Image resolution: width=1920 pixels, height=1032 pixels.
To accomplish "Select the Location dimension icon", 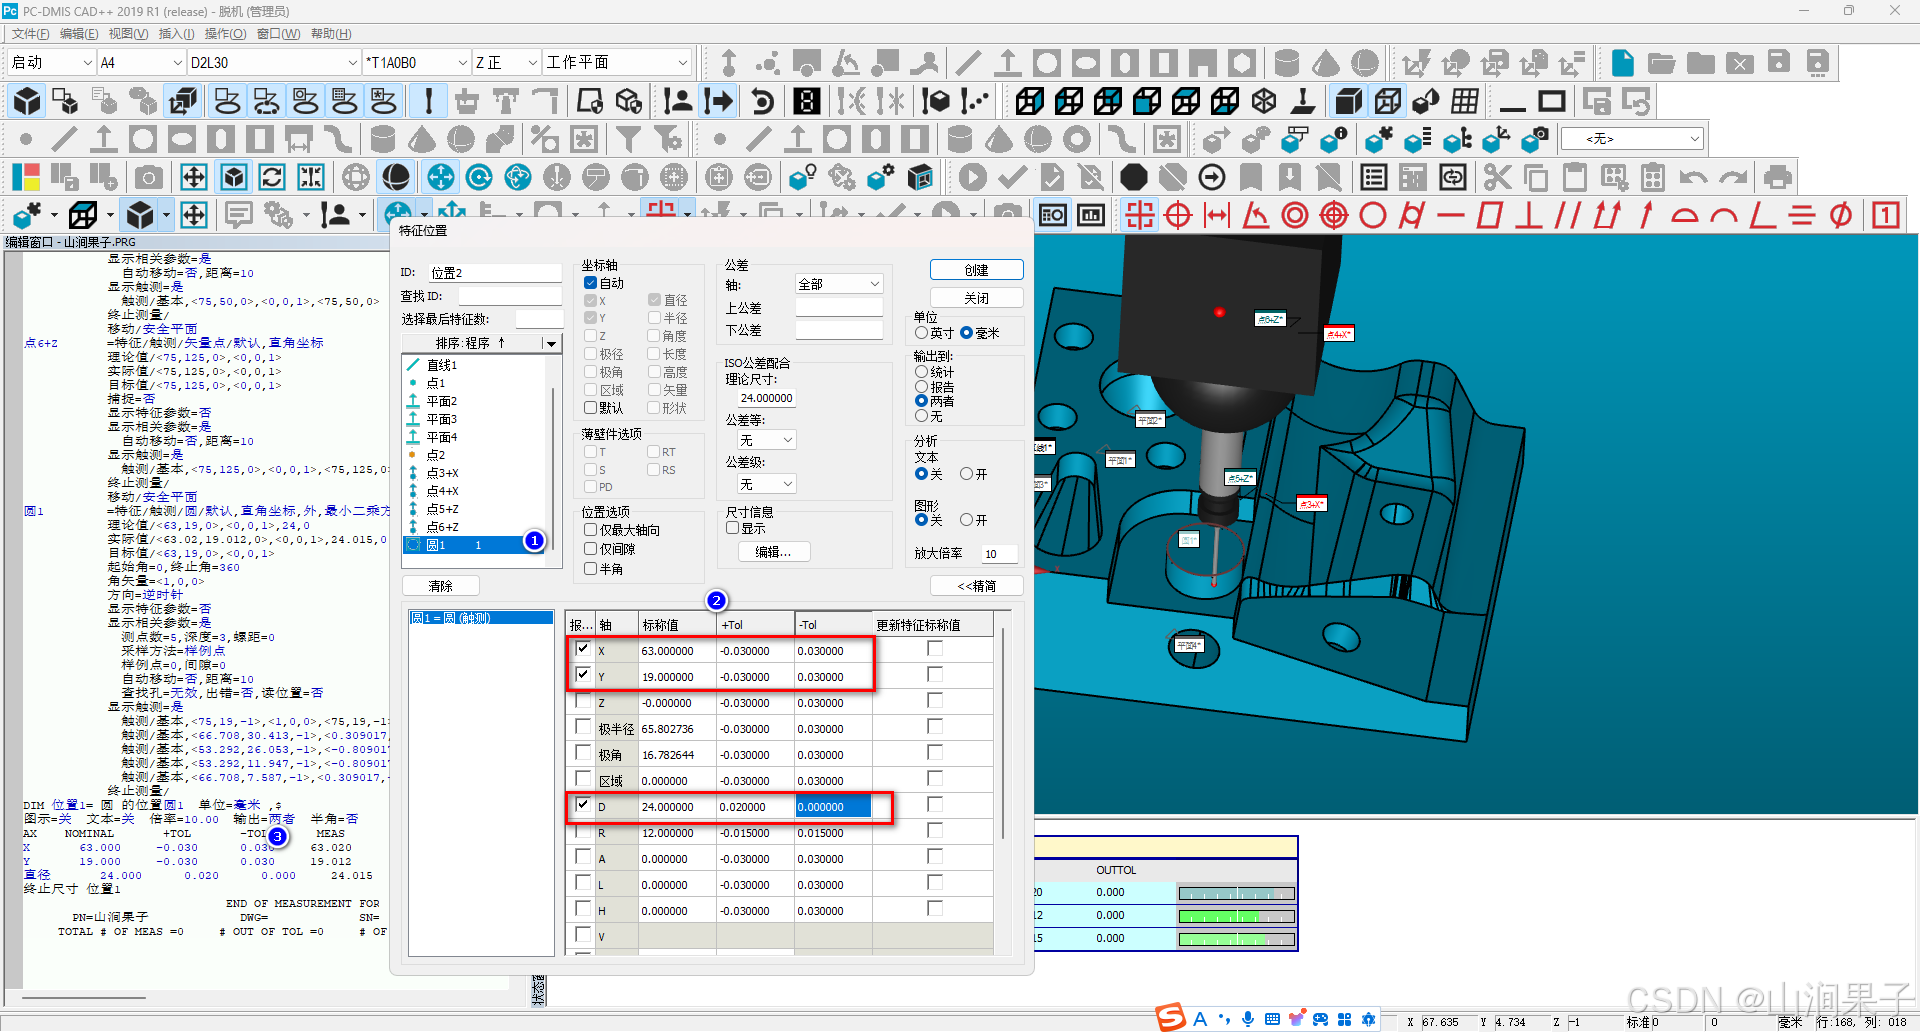I will coord(1139,215).
